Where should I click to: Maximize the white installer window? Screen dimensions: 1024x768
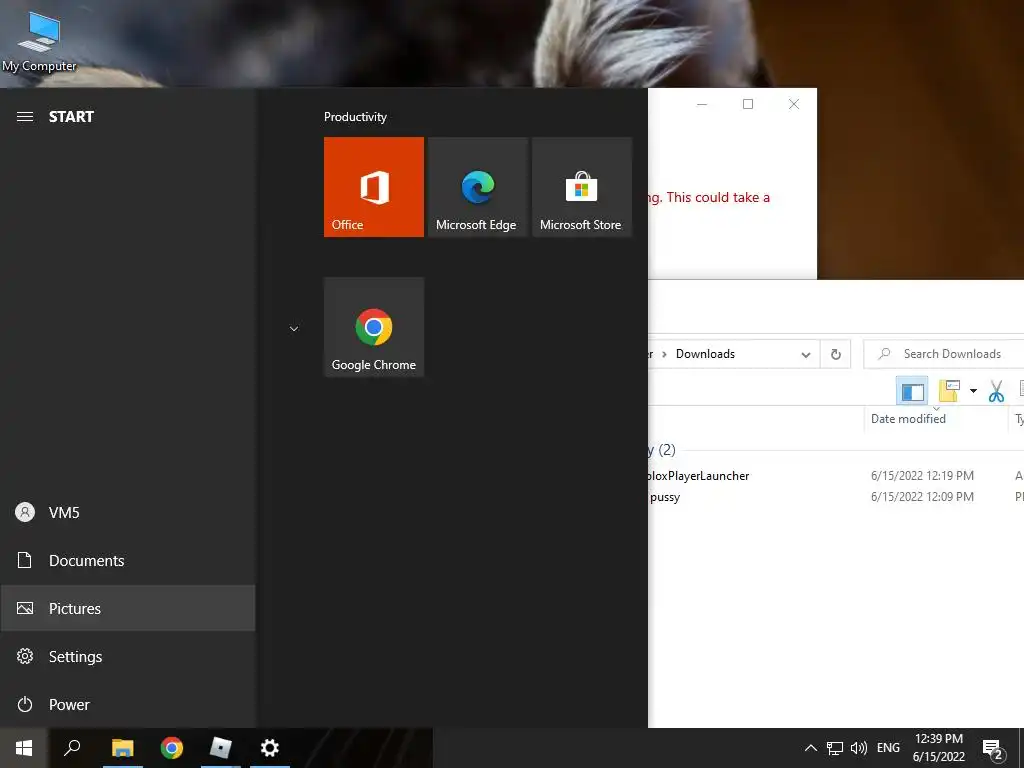[x=748, y=104]
